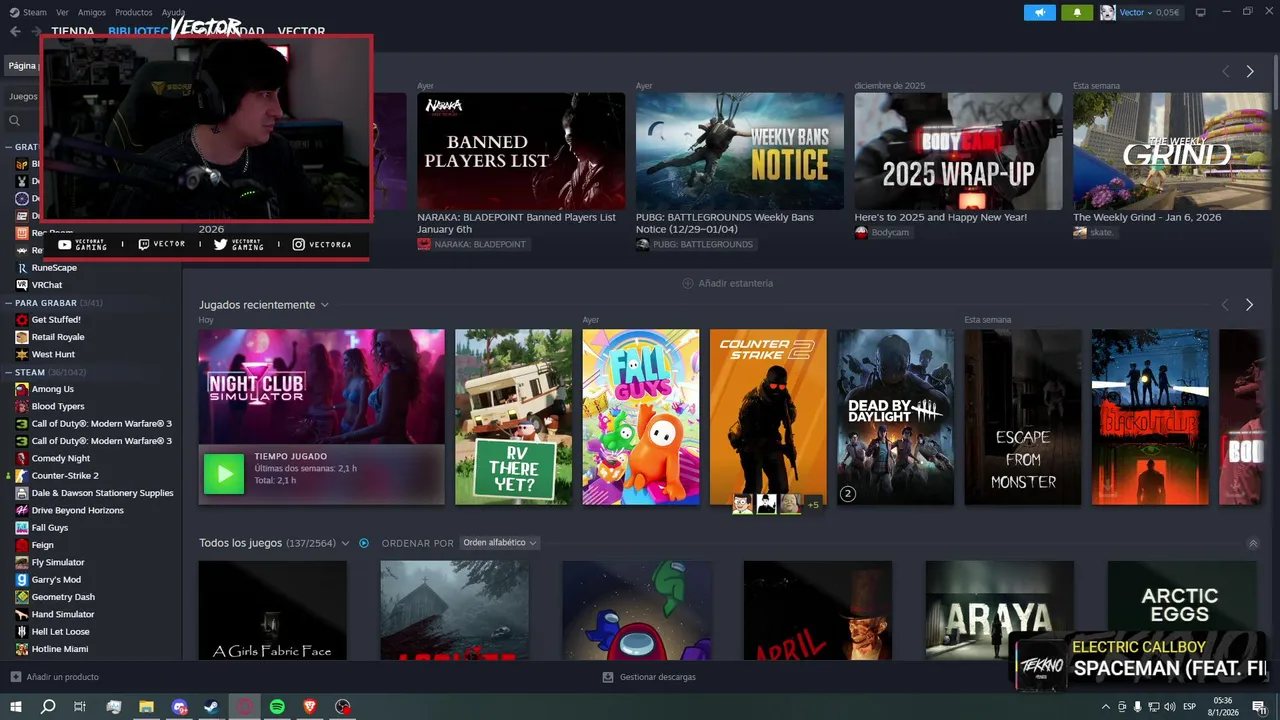
Task: Click the back navigation arrow
Action: [15, 31]
